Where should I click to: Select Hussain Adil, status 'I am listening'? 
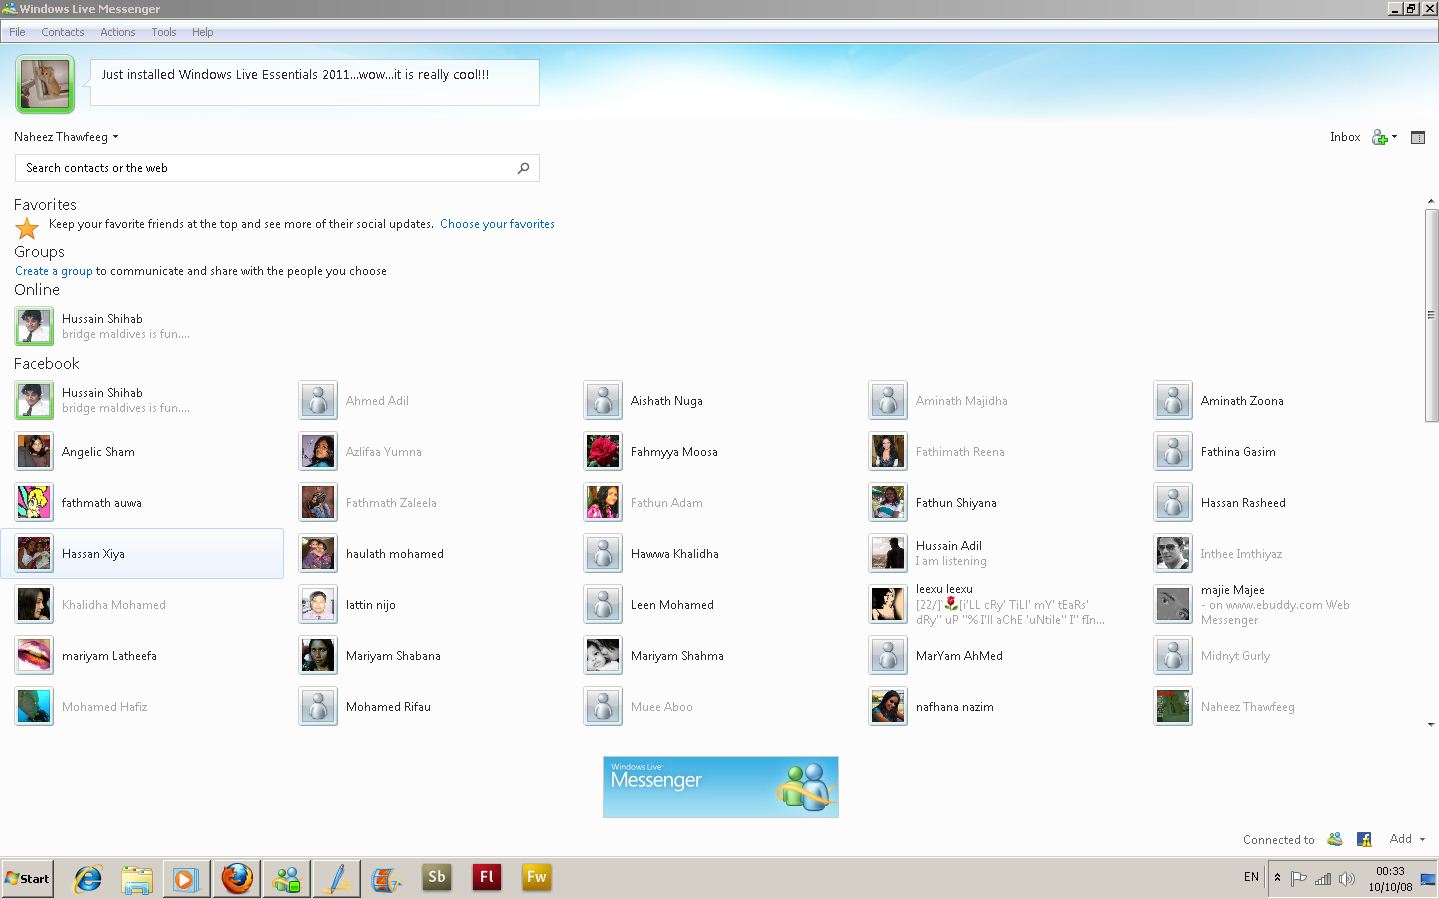coord(949,553)
